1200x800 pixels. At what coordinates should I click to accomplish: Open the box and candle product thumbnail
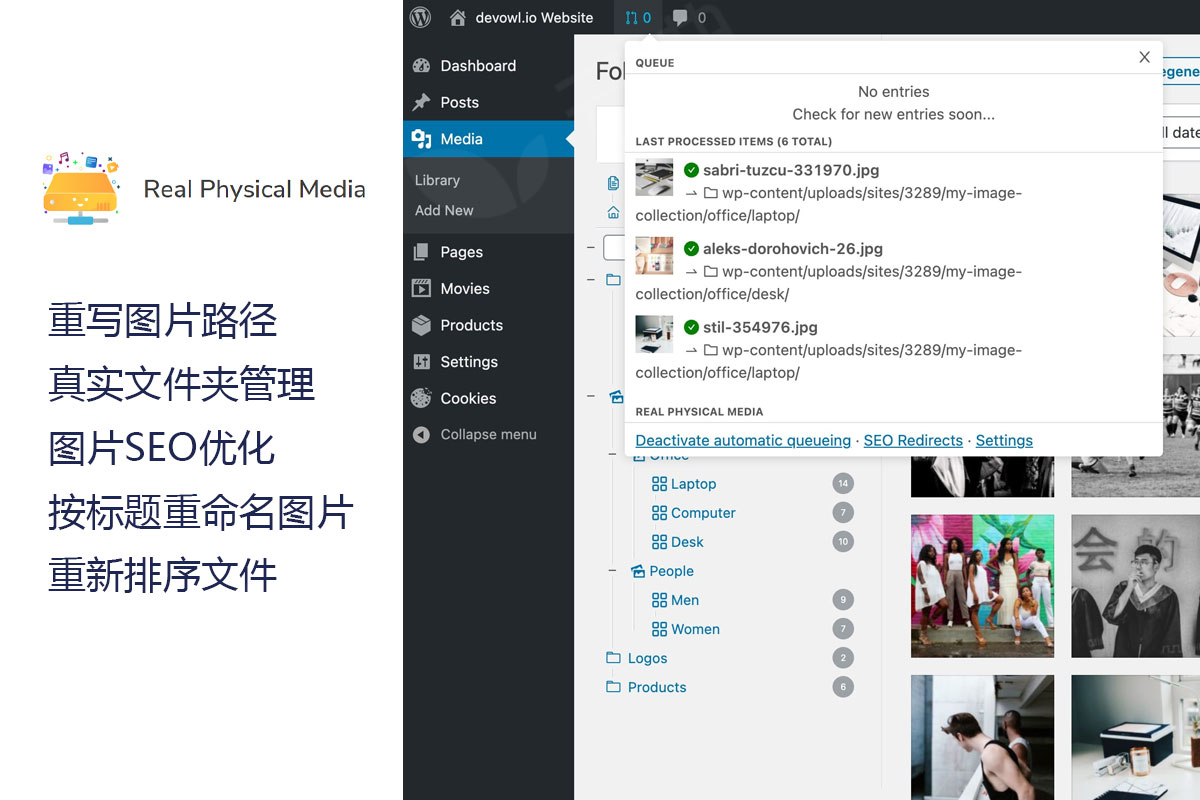pos(1135,737)
